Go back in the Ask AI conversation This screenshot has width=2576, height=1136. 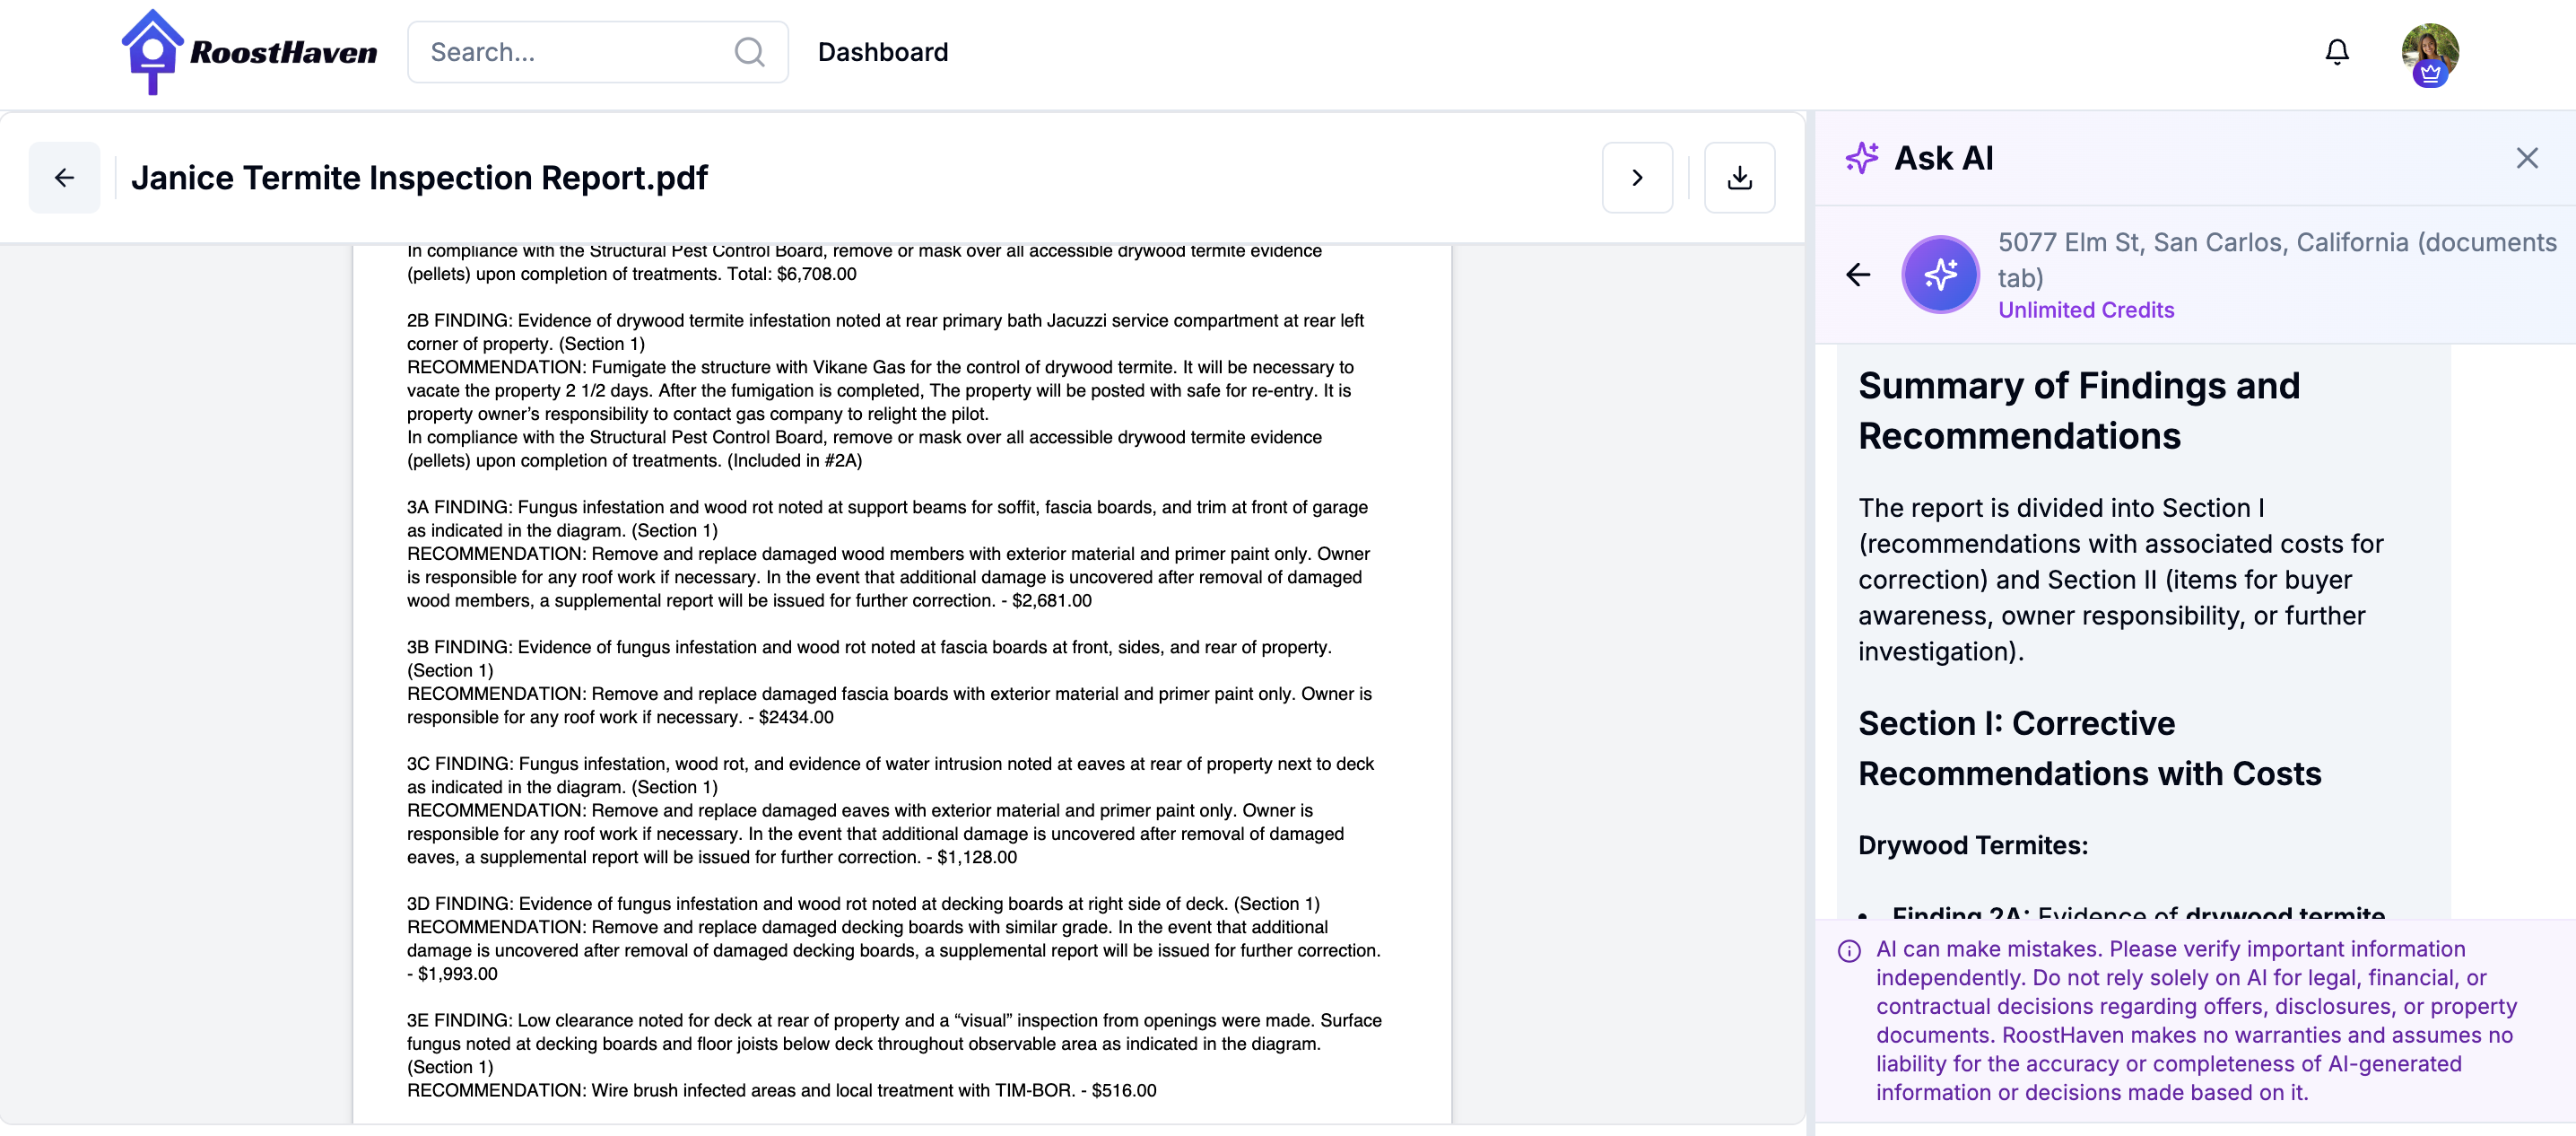tap(1857, 275)
